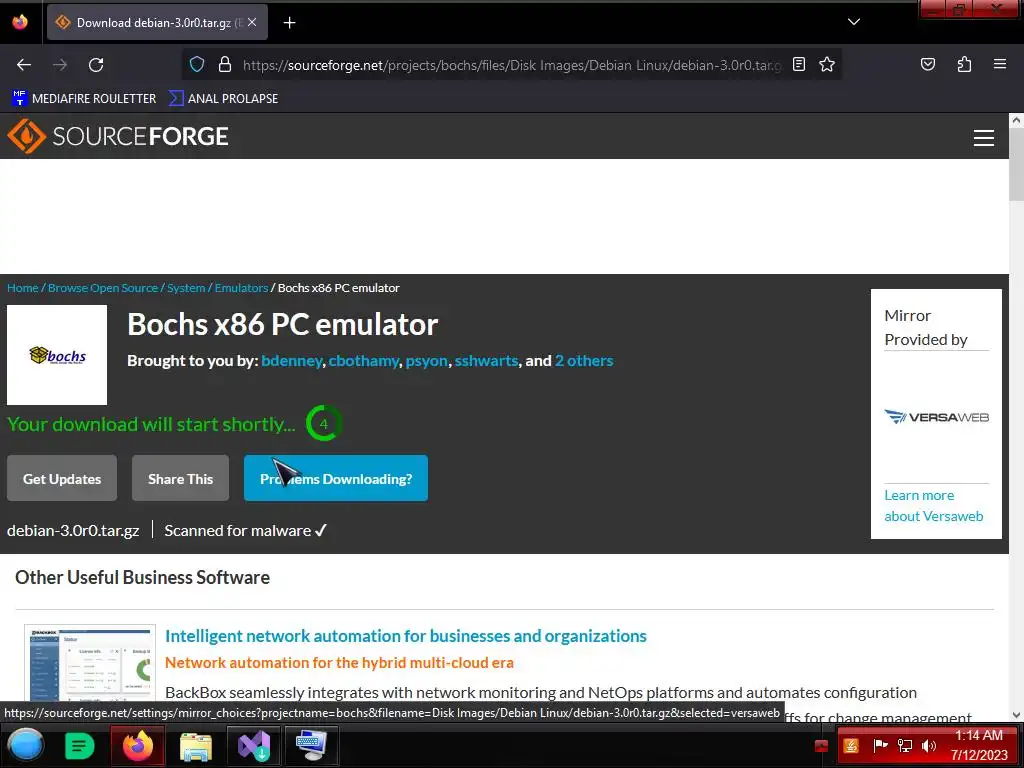Image resolution: width=1024 pixels, height=768 pixels.
Task: View cbothamy's profile link
Action: point(364,361)
